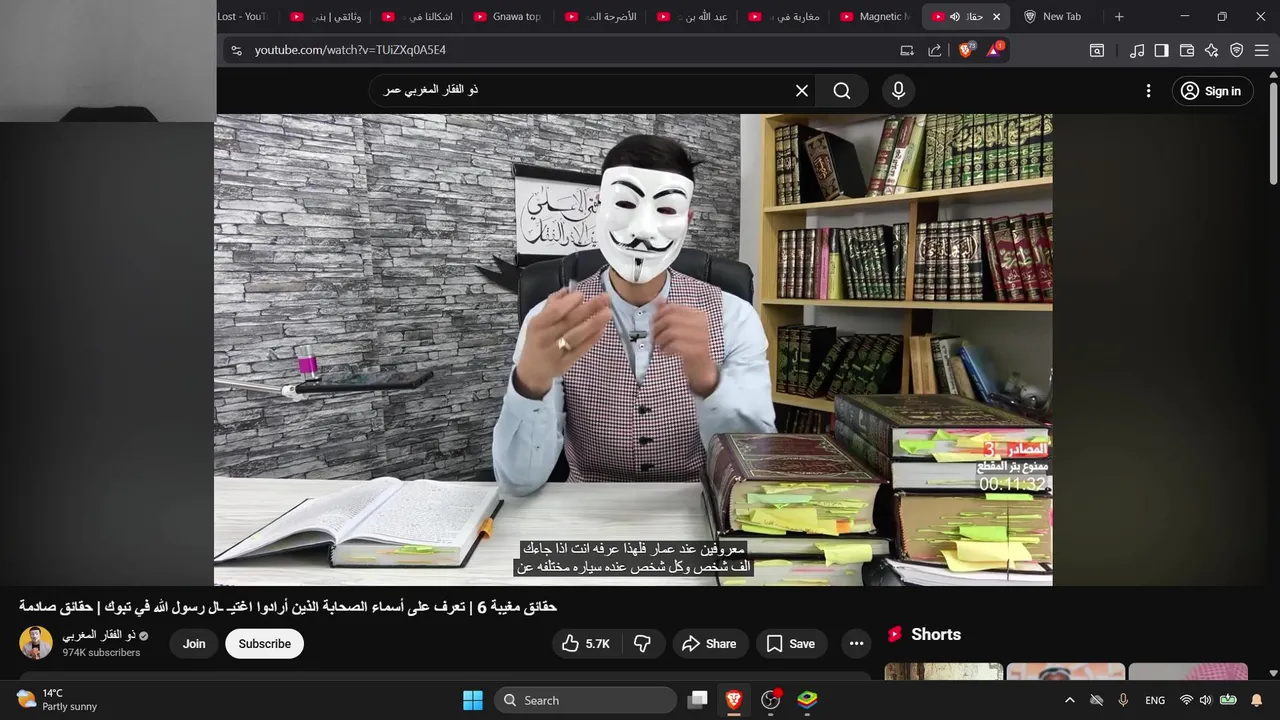This screenshot has width=1280, height=720.
Task: Switch to the الأضرحة tab
Action: tap(600, 17)
